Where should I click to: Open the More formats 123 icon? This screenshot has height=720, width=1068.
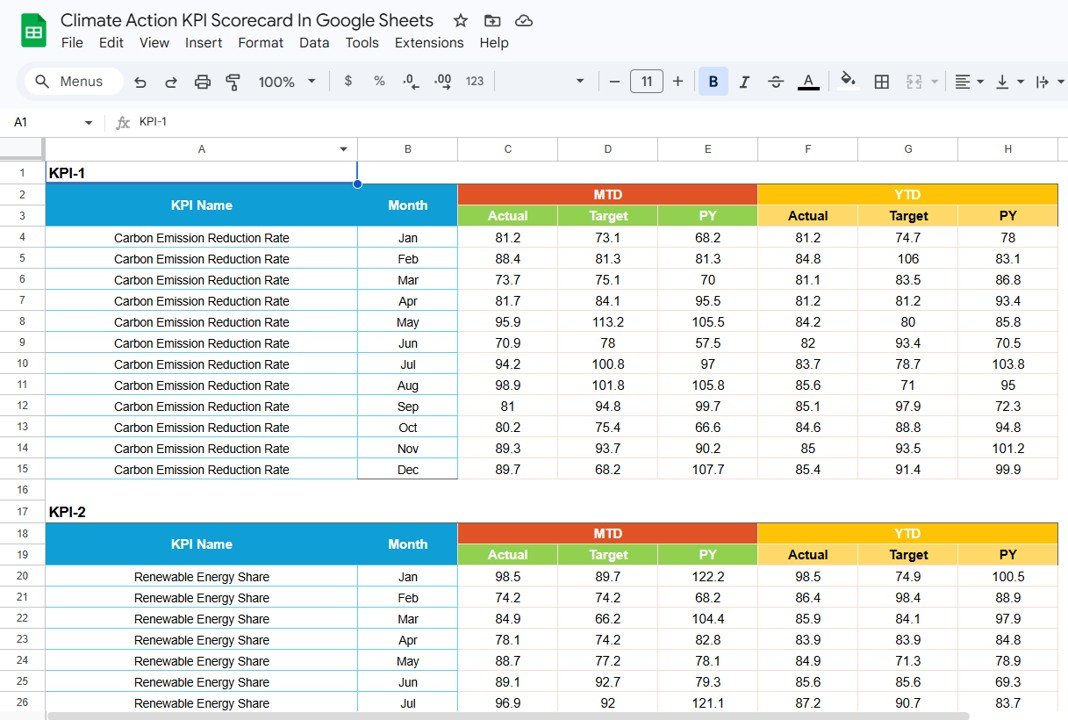(474, 81)
